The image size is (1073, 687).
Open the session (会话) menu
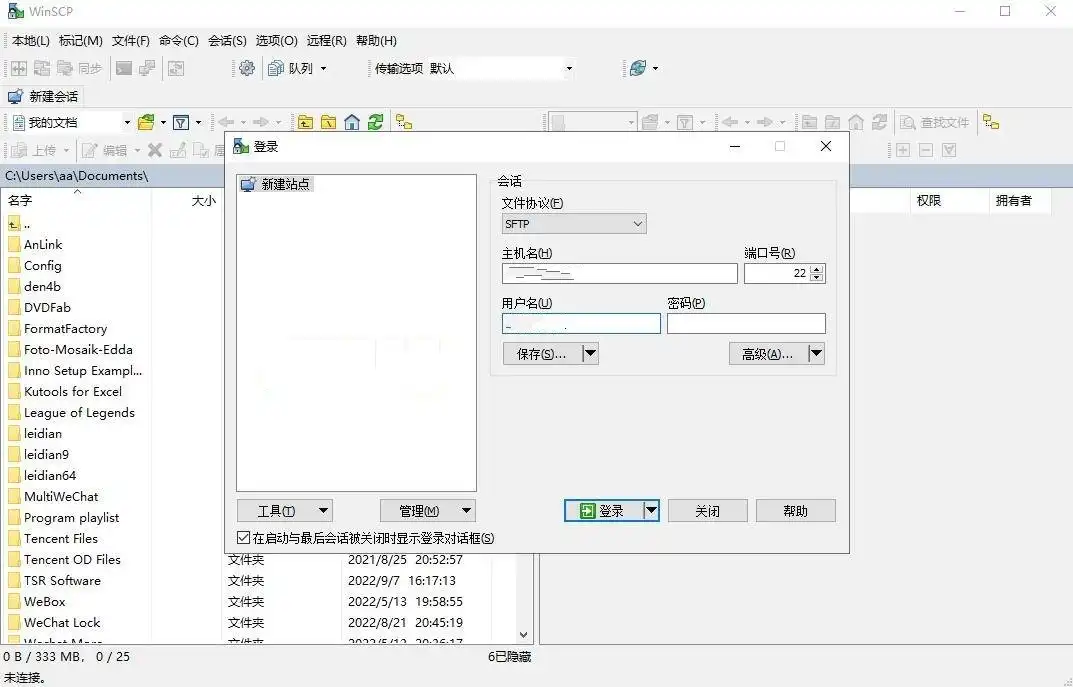[227, 40]
